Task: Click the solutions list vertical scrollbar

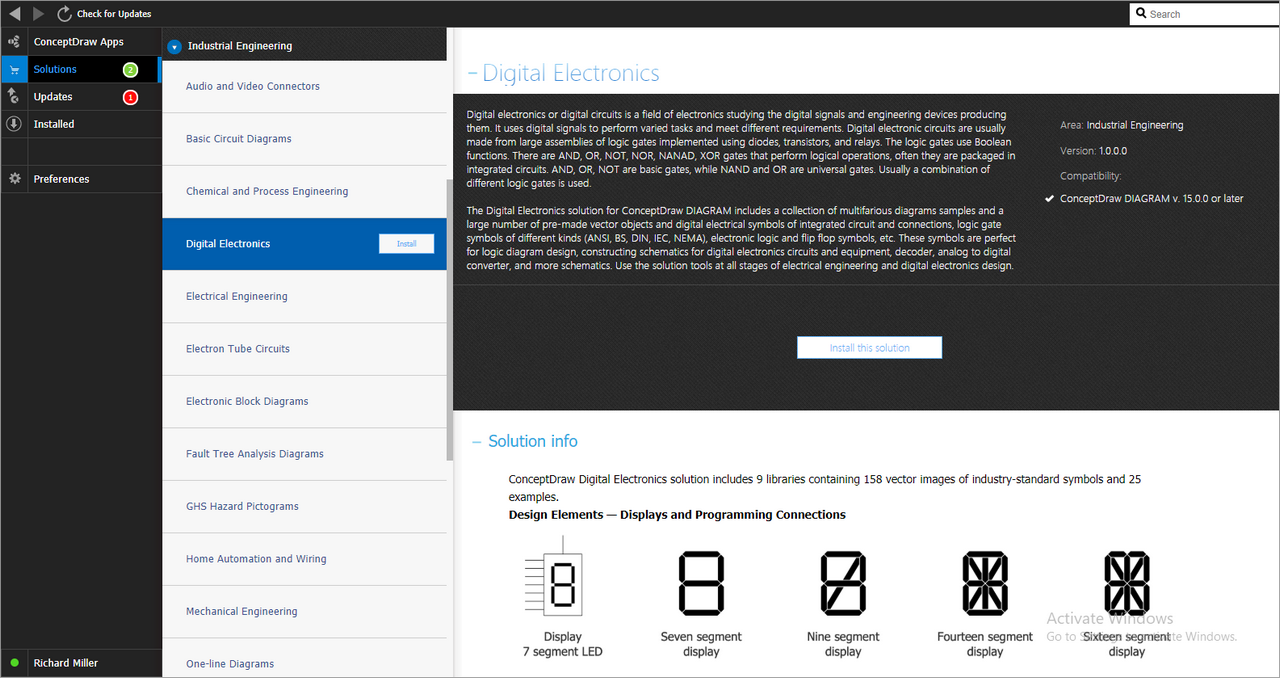Action: [x=449, y=320]
